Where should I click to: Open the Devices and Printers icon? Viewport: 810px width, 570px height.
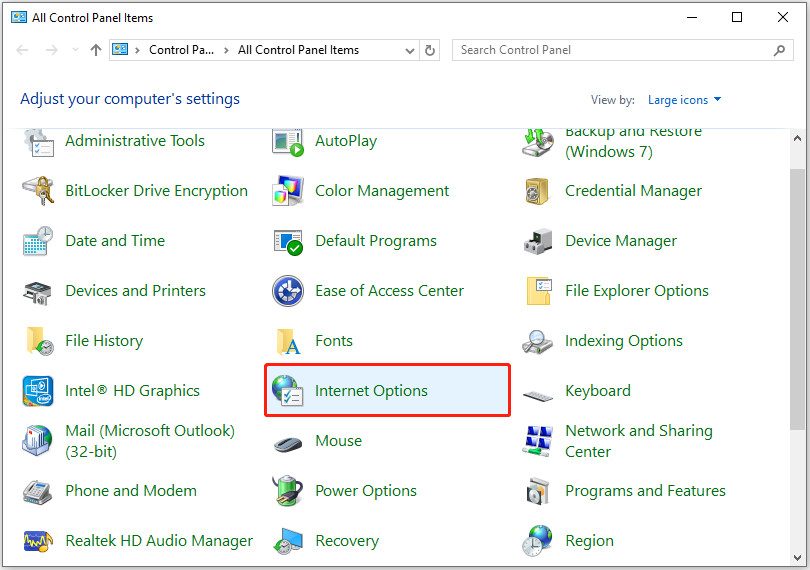[38, 292]
